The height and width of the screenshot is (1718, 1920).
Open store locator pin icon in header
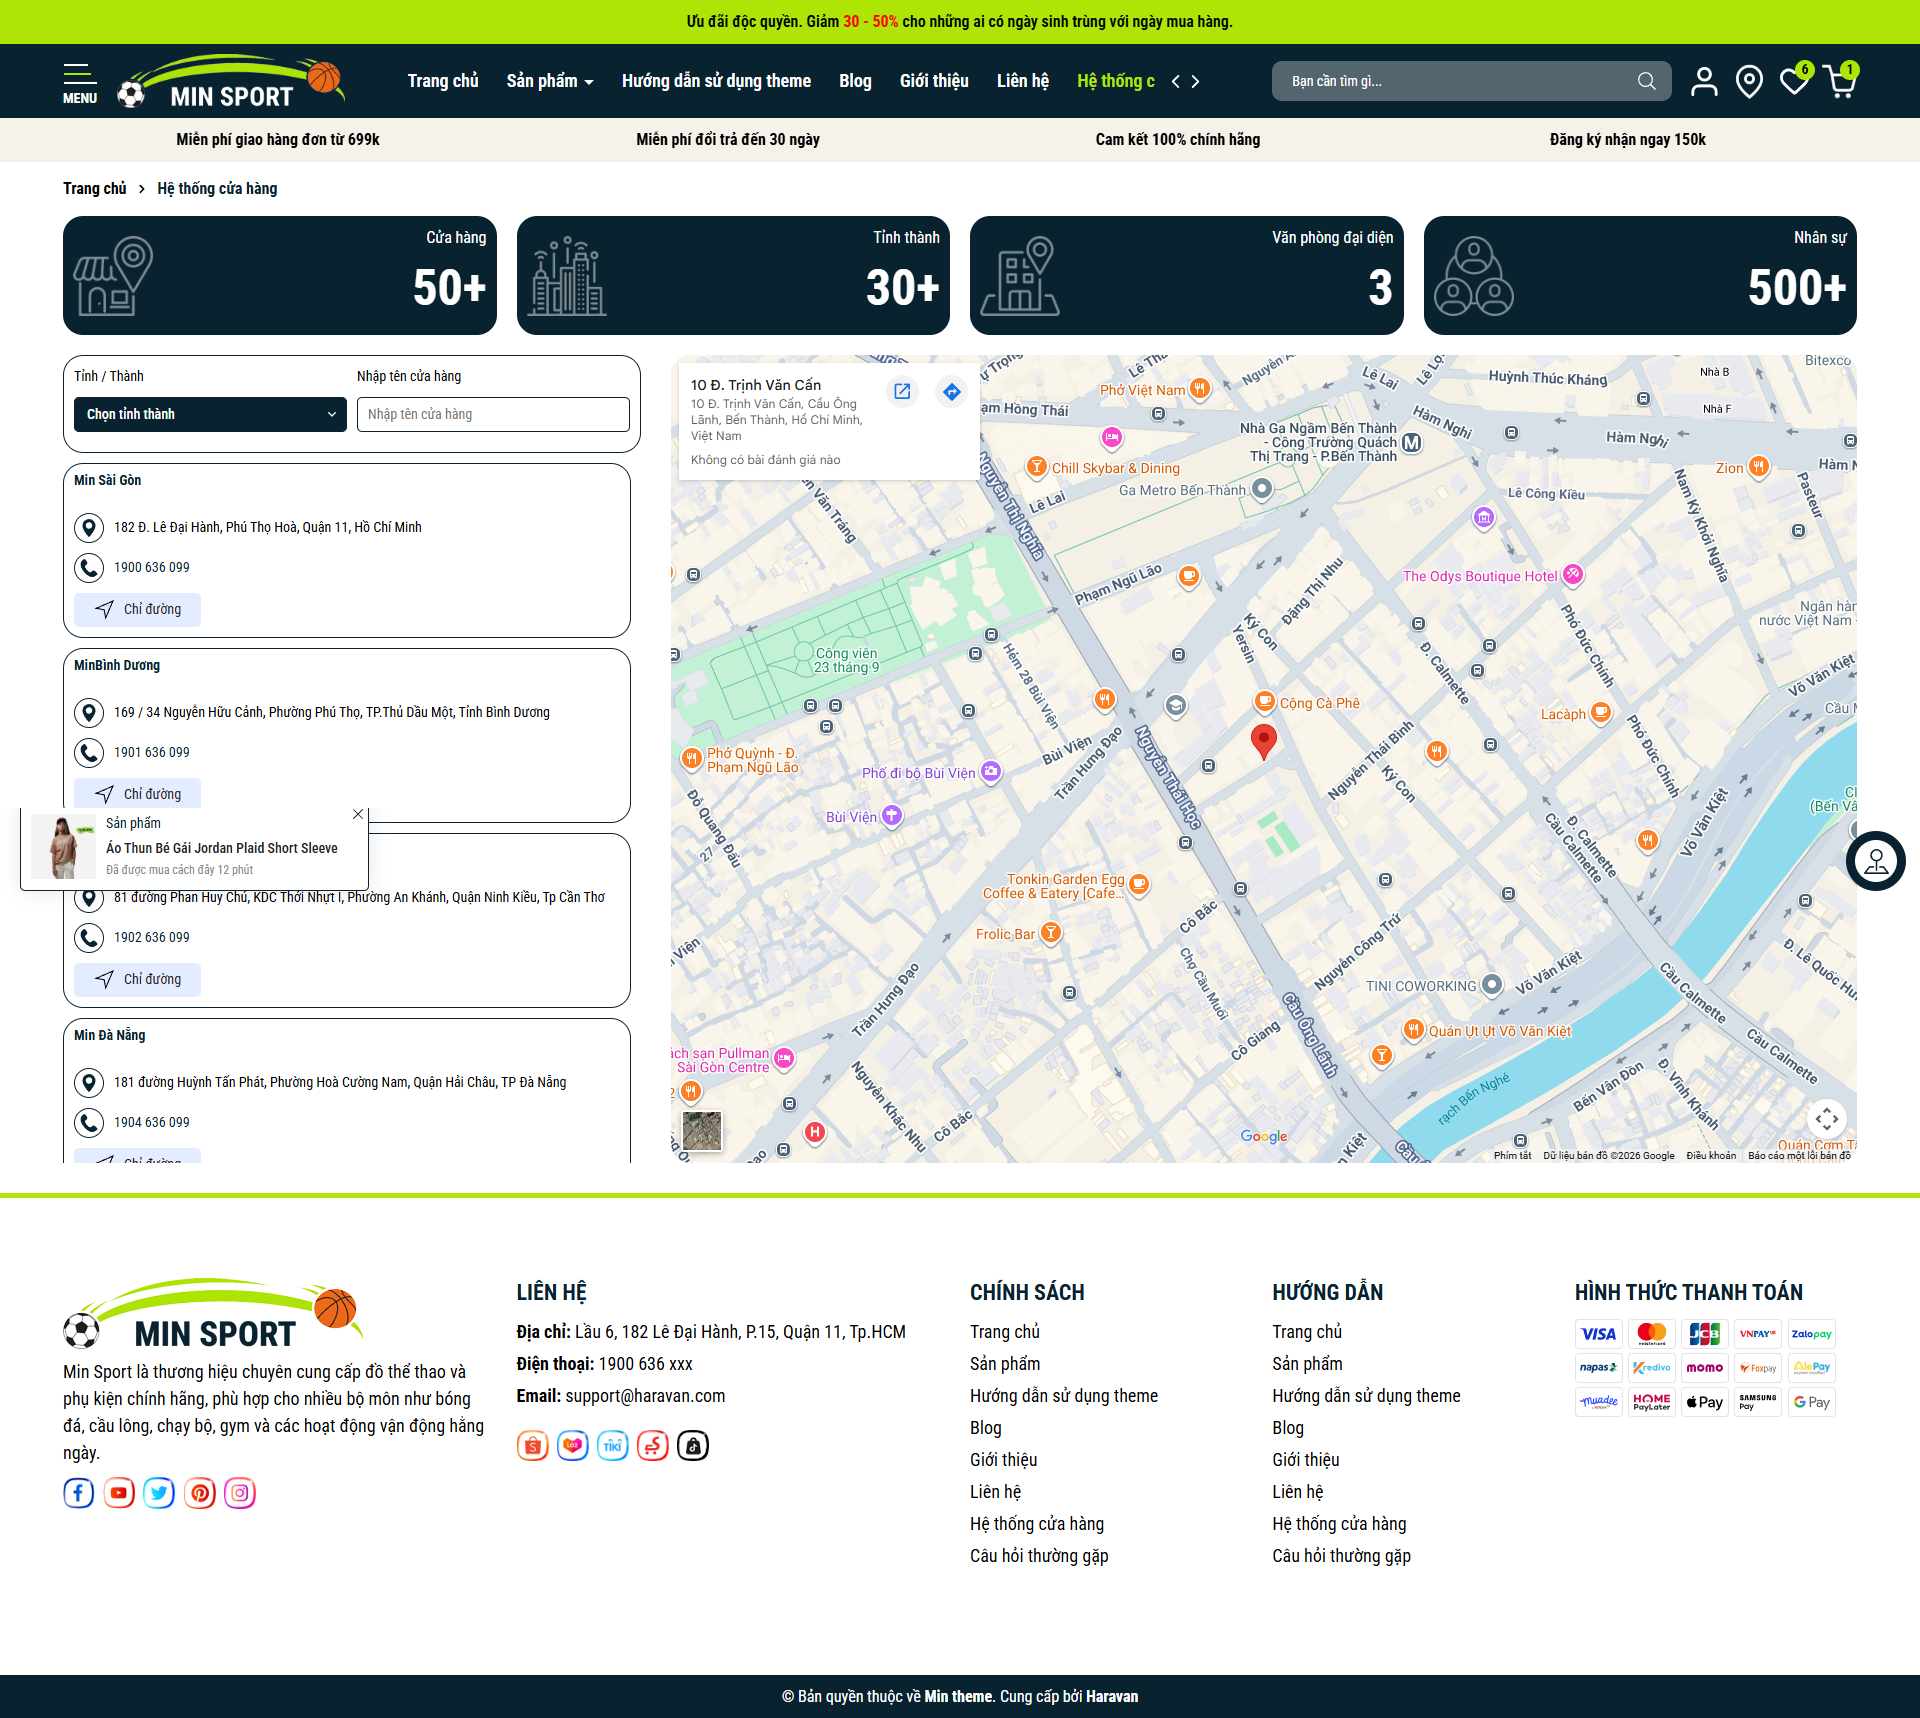point(1749,81)
